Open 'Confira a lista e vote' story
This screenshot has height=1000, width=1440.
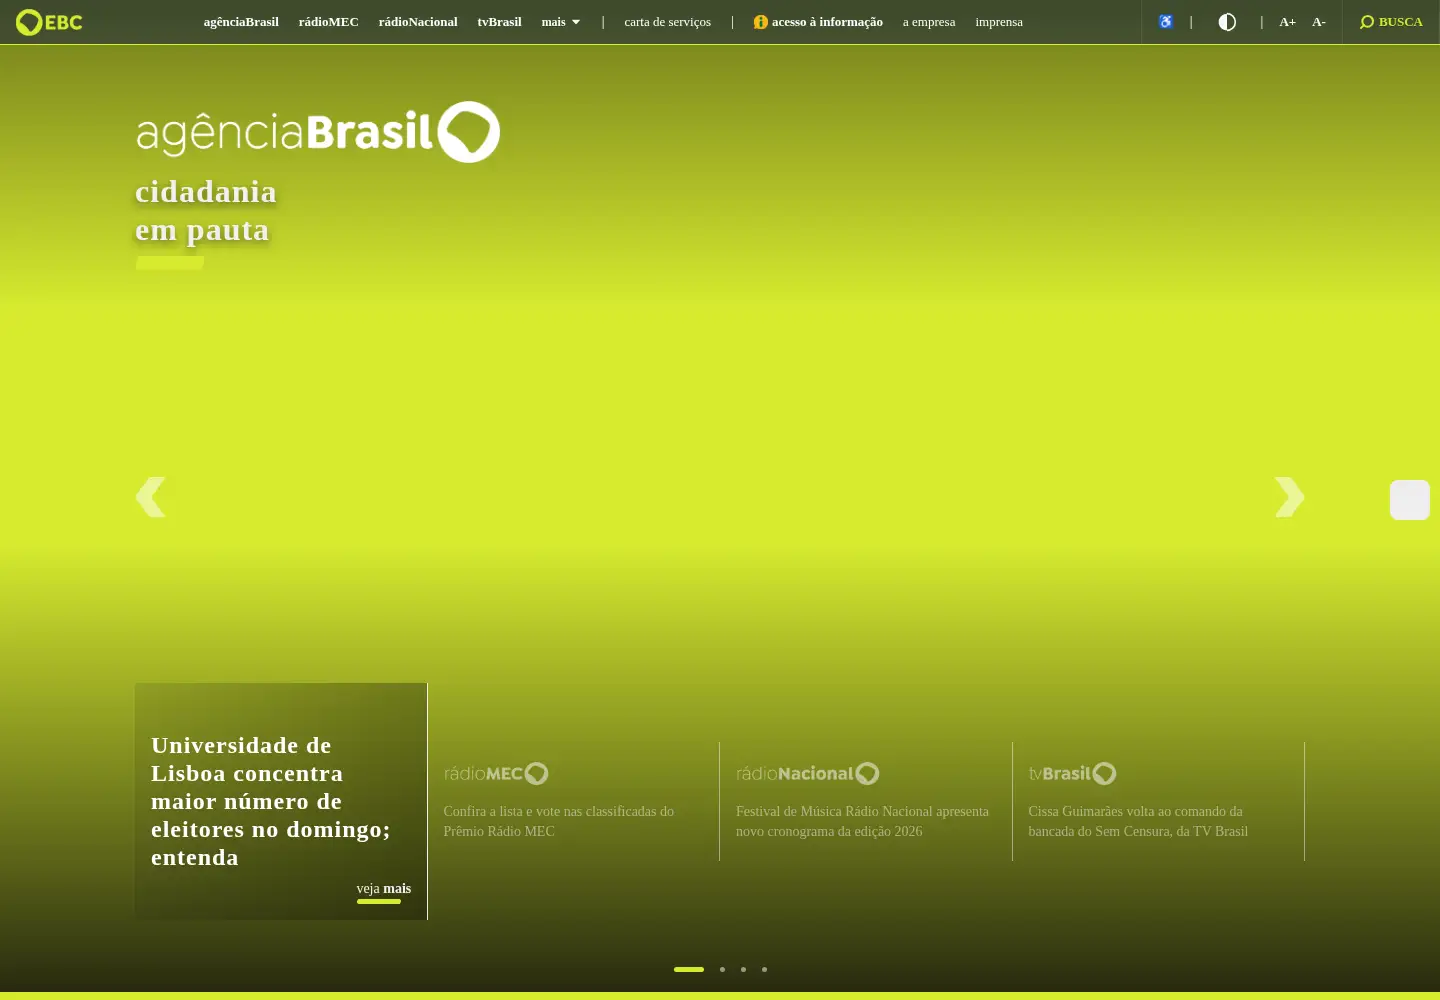click(x=559, y=821)
